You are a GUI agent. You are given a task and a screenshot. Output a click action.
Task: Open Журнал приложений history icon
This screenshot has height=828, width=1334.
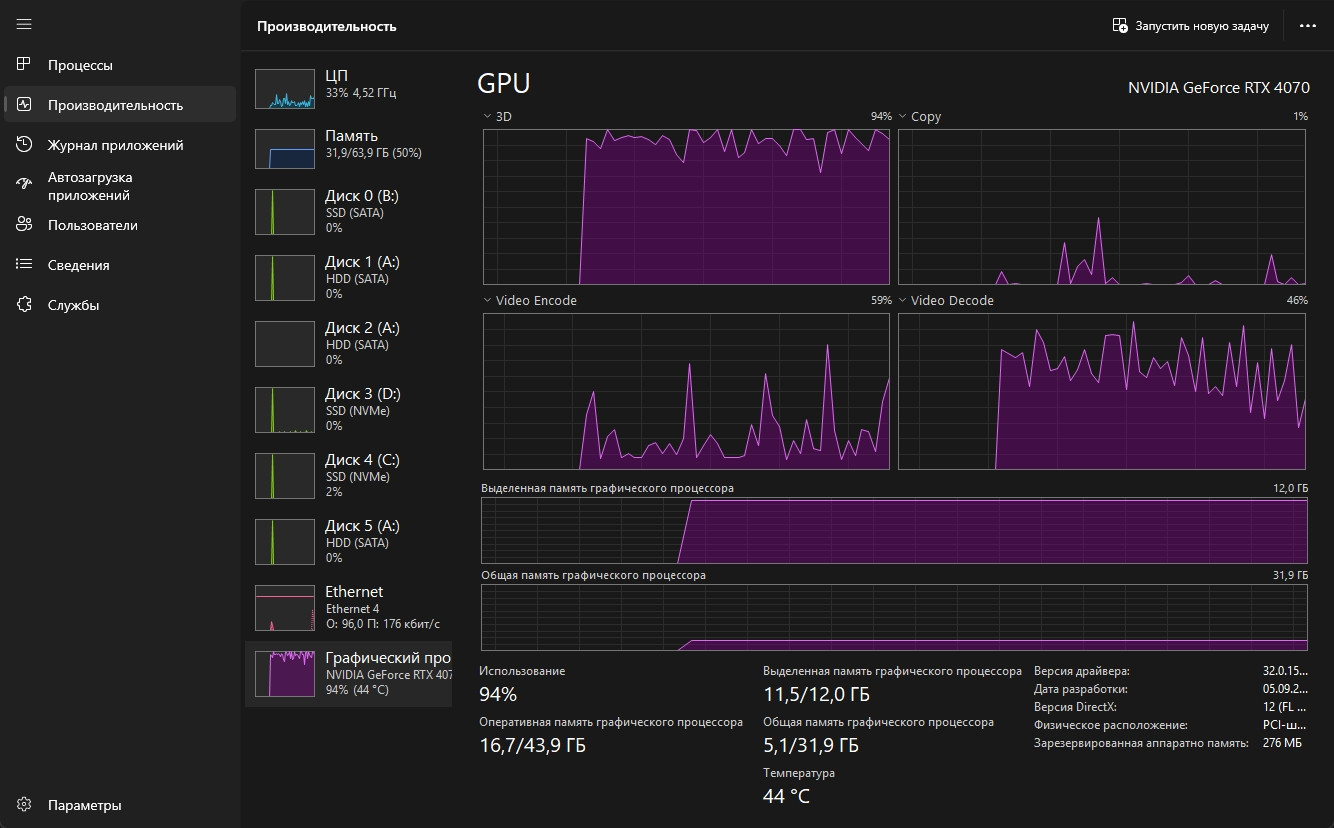coord(25,145)
